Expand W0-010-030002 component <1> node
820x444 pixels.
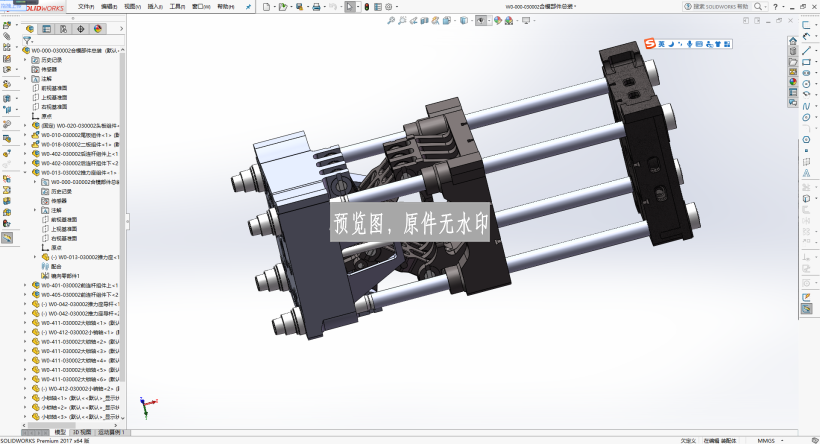click(25, 135)
